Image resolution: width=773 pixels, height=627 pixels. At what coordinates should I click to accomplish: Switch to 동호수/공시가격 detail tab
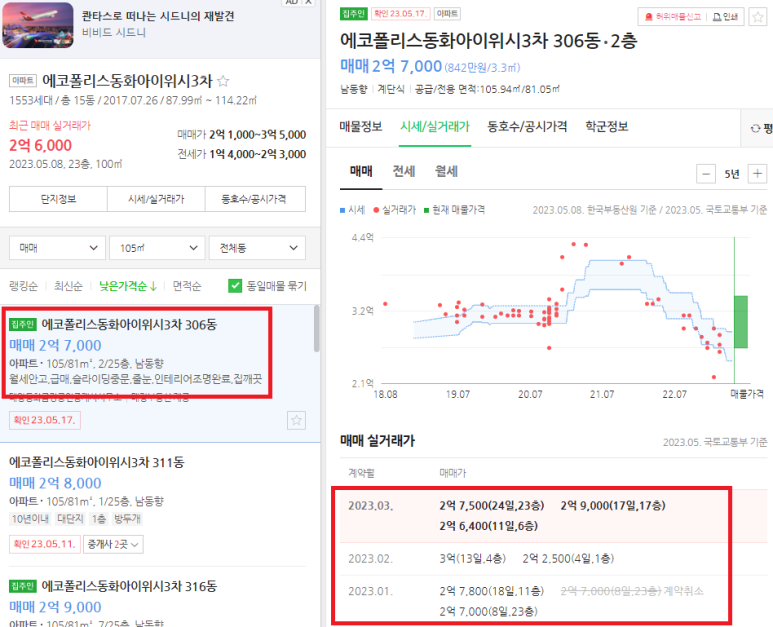[527, 127]
